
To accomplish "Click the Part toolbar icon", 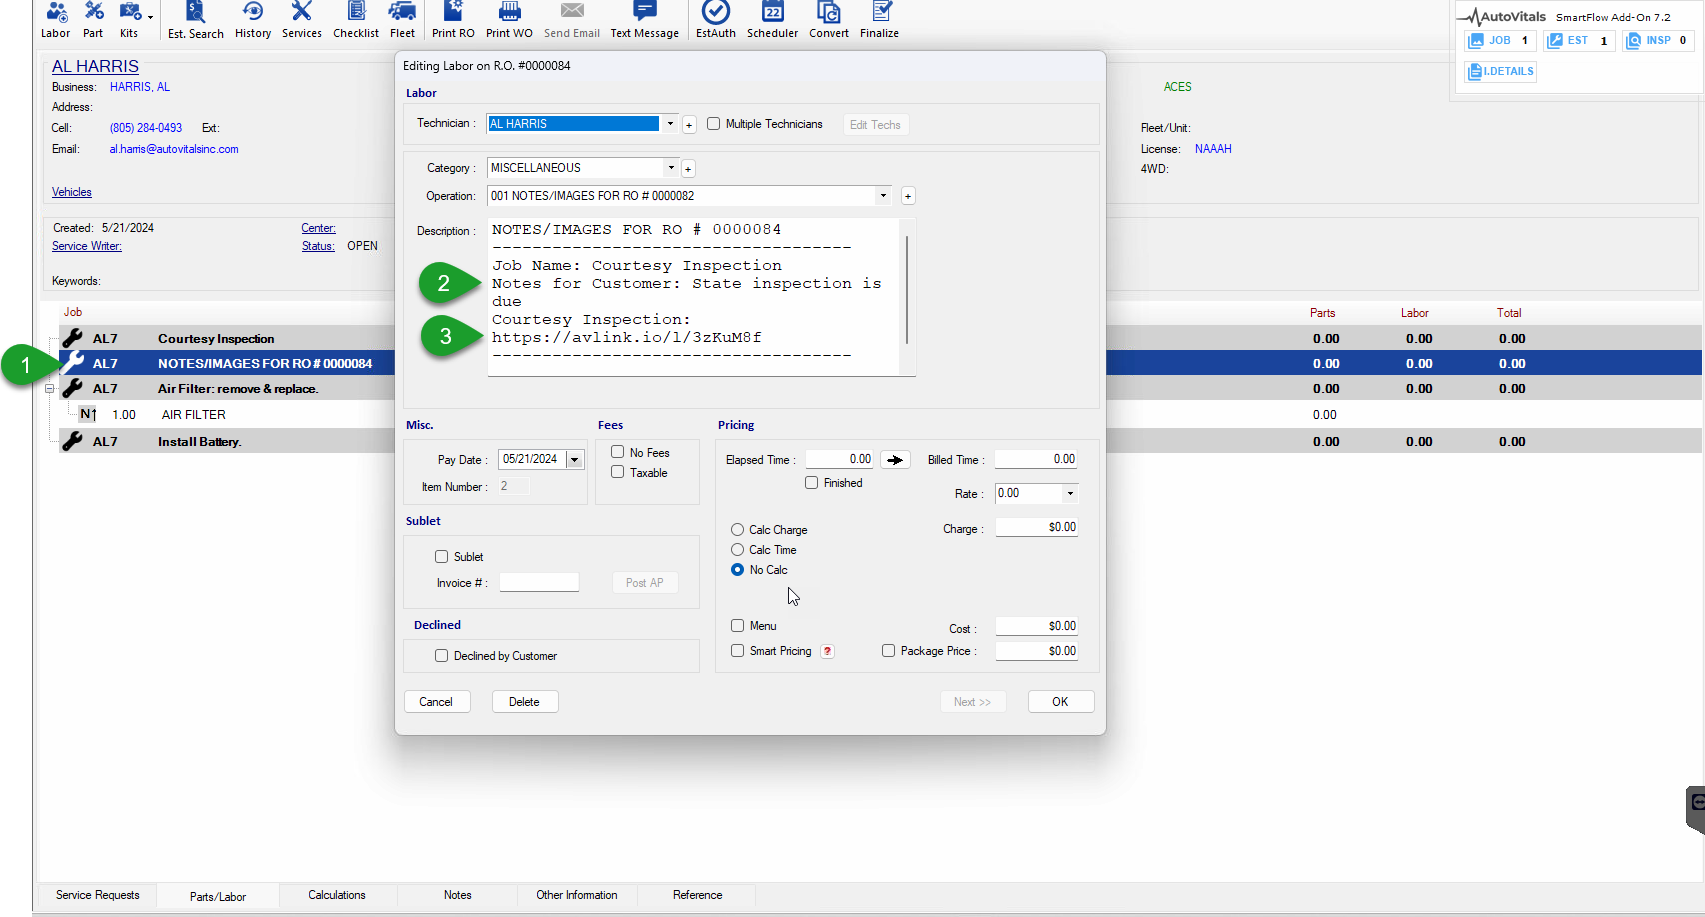I will click(93, 20).
